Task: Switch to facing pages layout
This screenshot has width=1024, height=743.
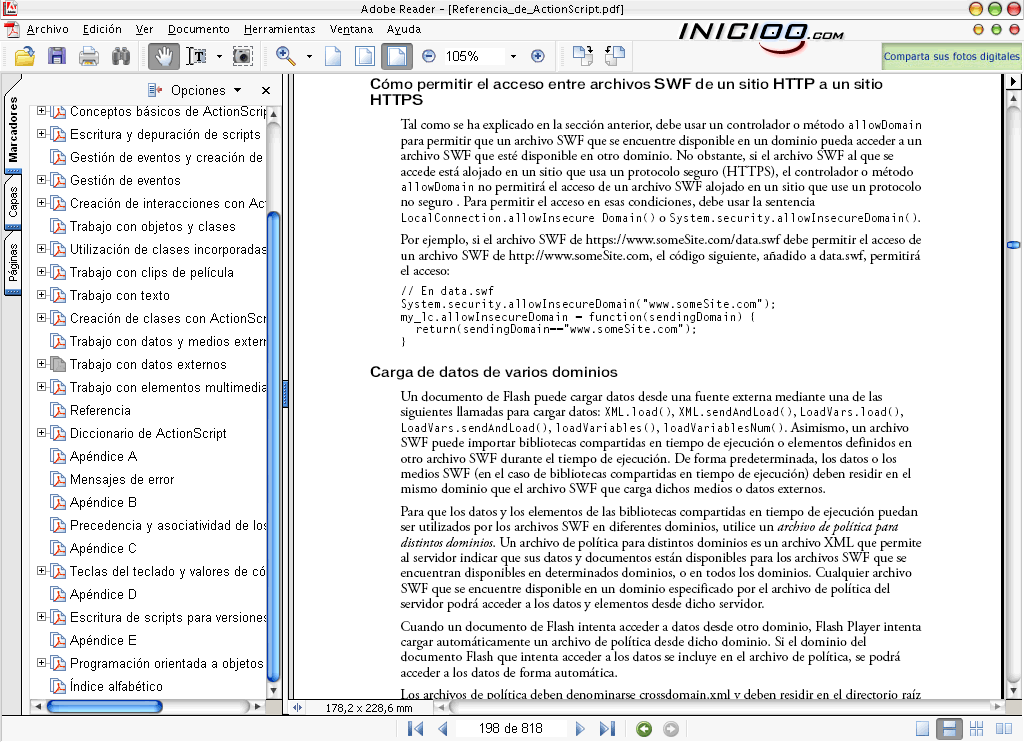Action: click(x=1003, y=729)
